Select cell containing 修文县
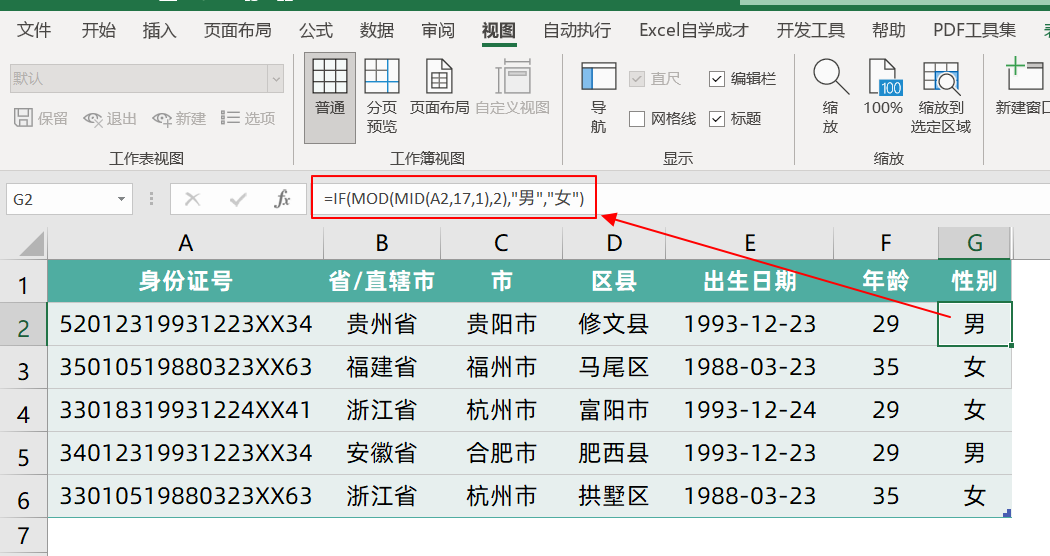1050x556 pixels. (614, 324)
